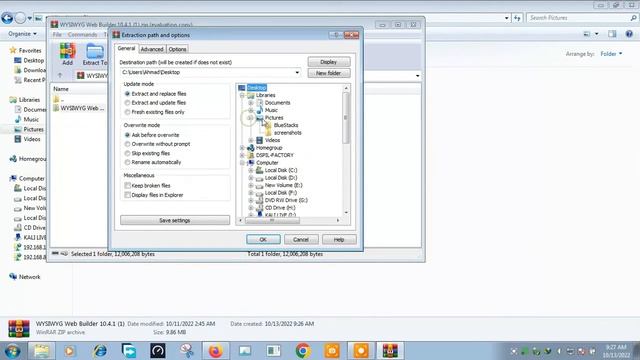Click the up-one-level arrow in WinRAR window
640x360 pixels.
60,76
